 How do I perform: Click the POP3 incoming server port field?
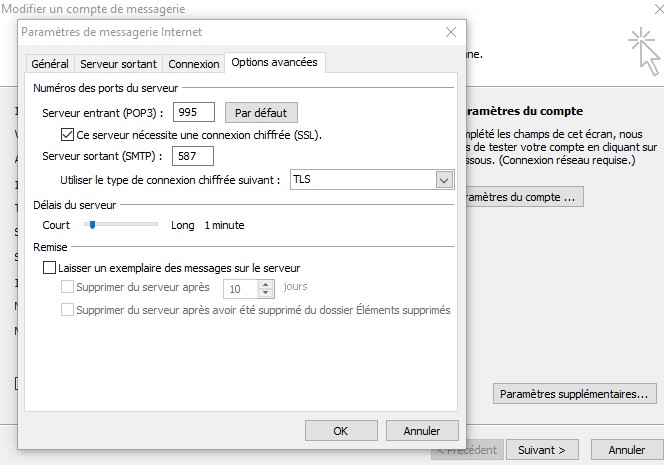[193, 112]
